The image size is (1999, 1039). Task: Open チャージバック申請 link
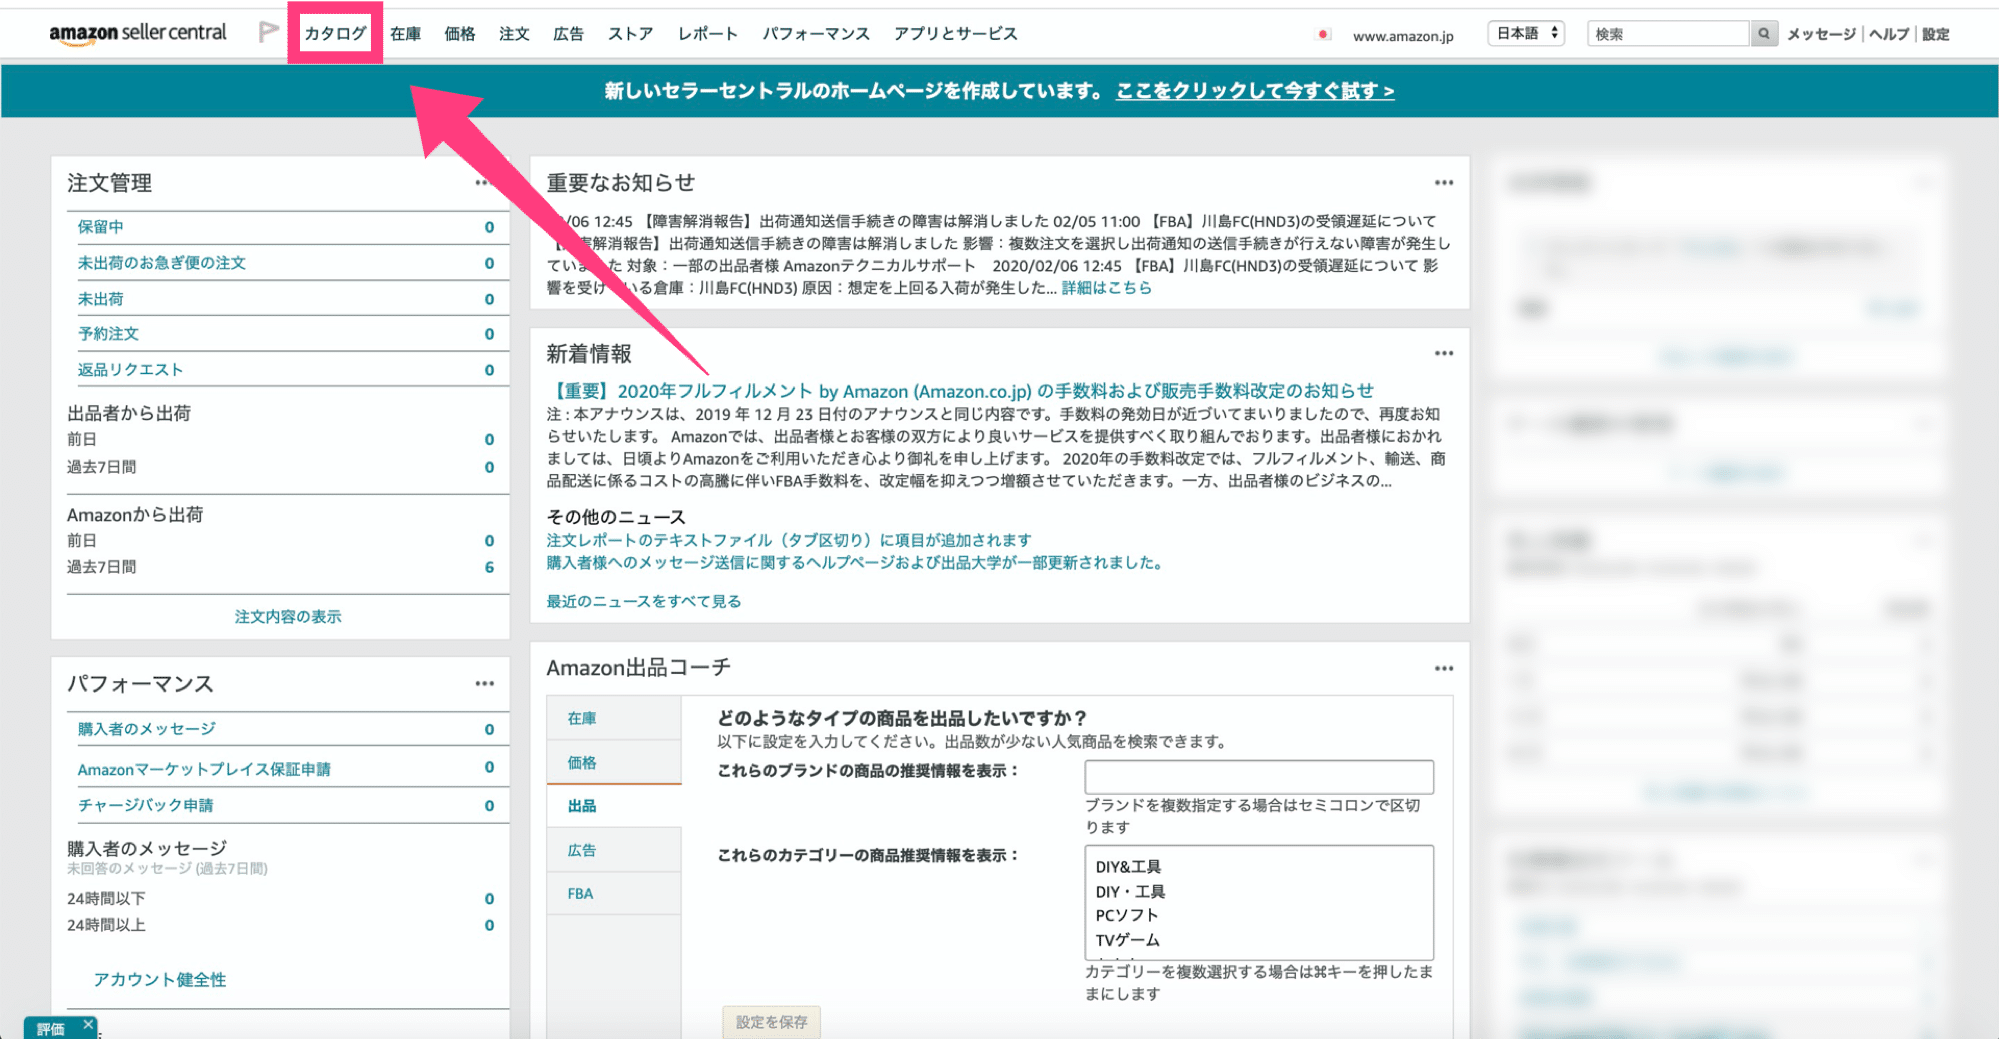point(146,805)
